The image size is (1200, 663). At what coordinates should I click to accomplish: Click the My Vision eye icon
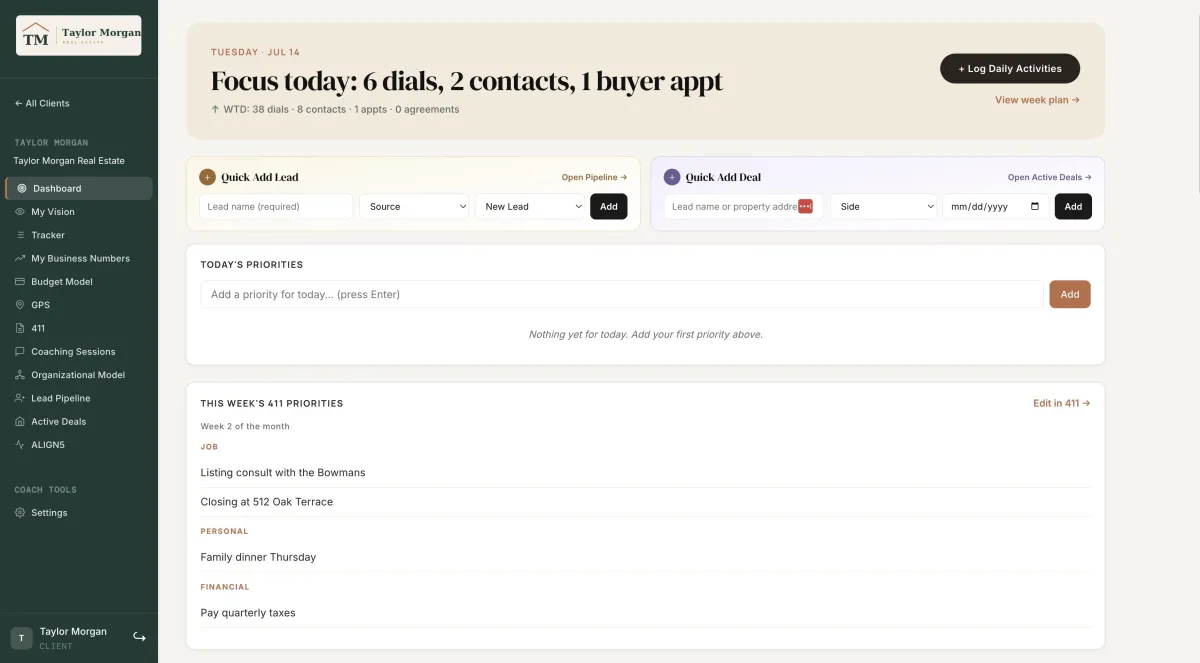tap(20, 212)
